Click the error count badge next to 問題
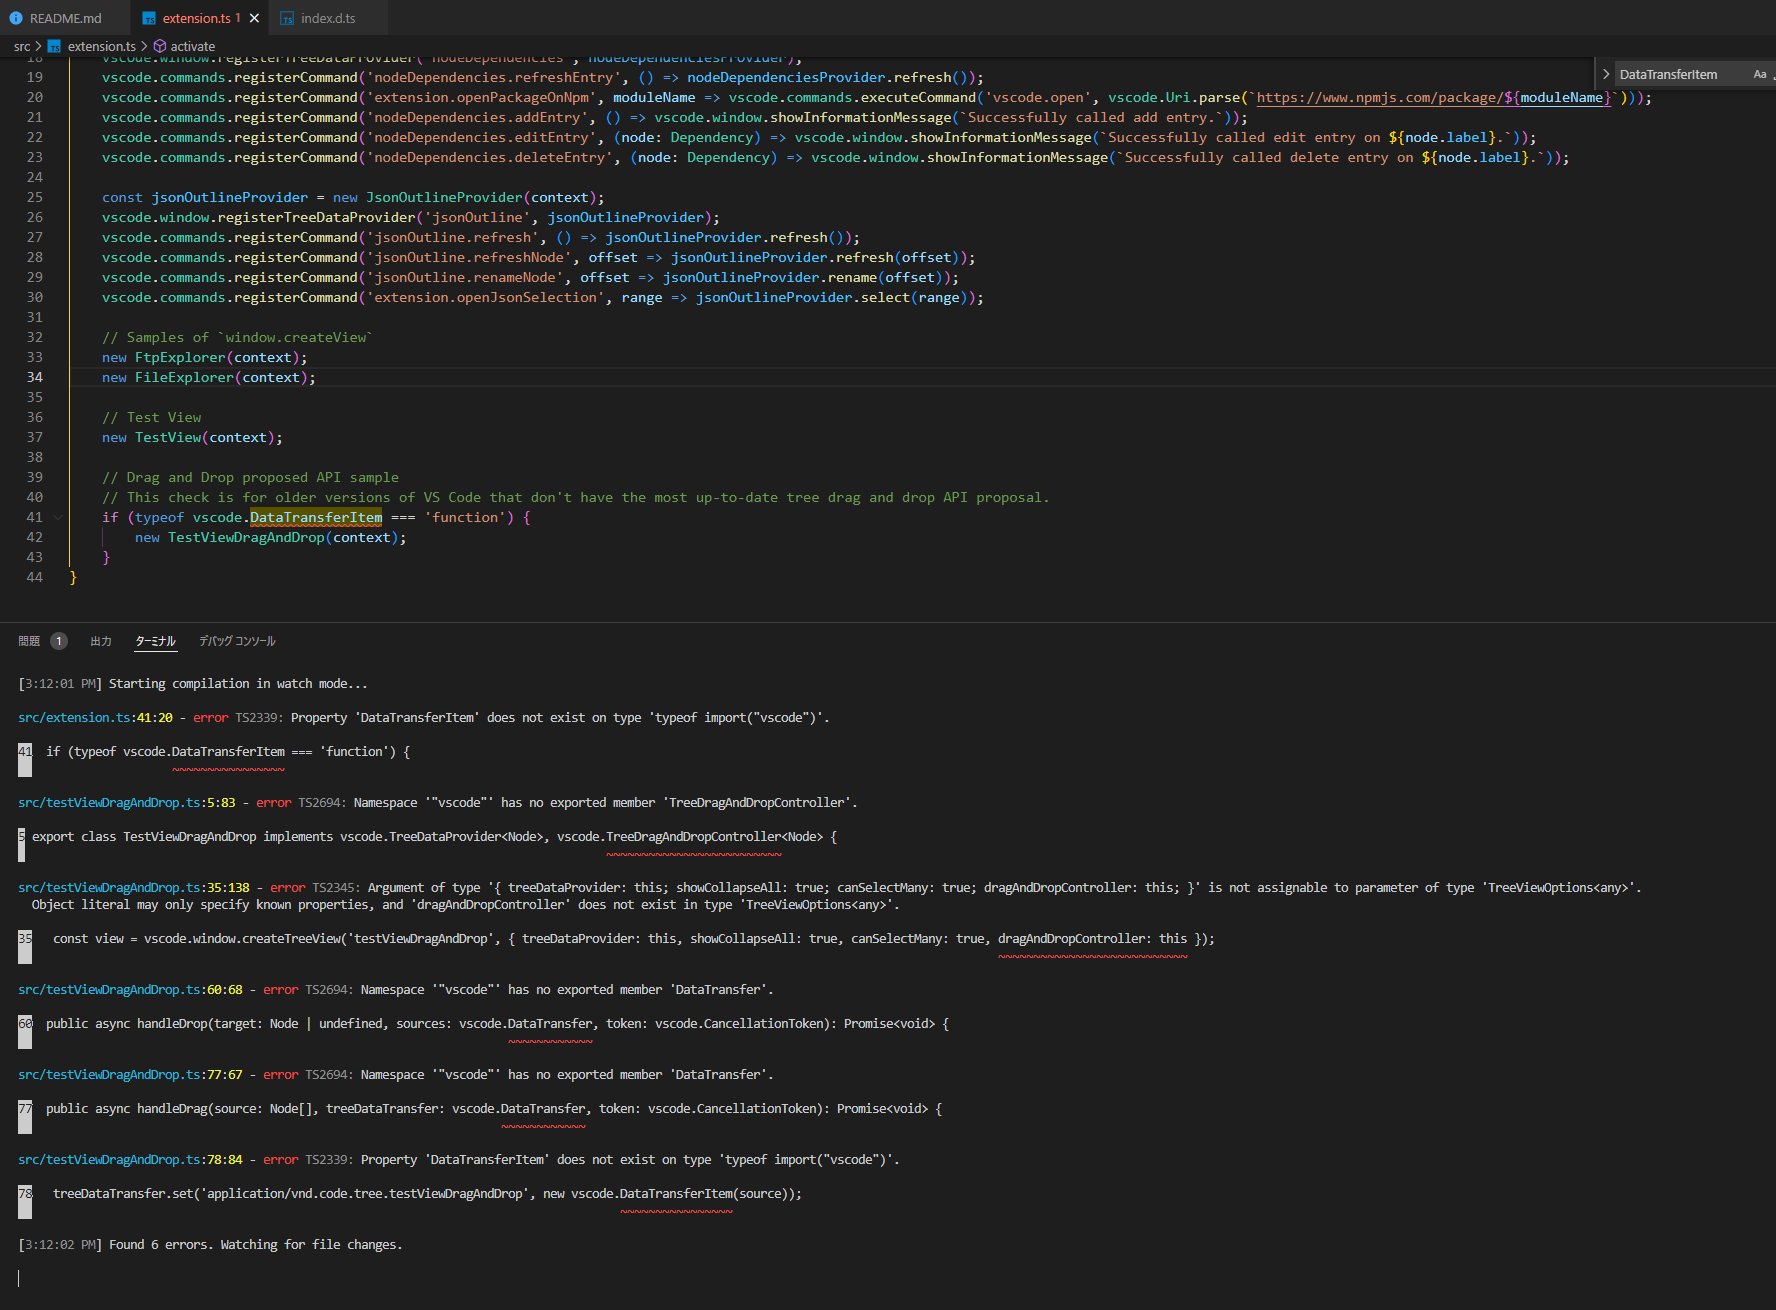Image resolution: width=1776 pixels, height=1310 pixels. click(x=59, y=641)
